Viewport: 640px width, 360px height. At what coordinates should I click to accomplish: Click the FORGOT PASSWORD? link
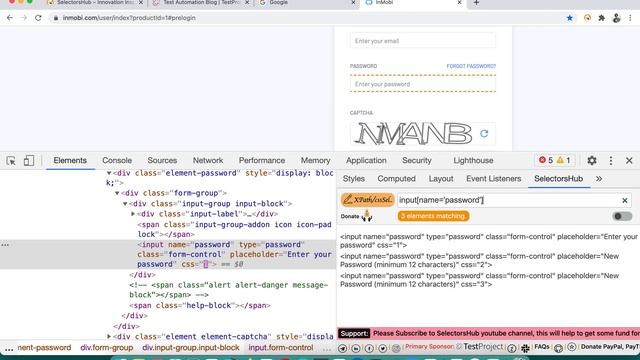click(471, 66)
